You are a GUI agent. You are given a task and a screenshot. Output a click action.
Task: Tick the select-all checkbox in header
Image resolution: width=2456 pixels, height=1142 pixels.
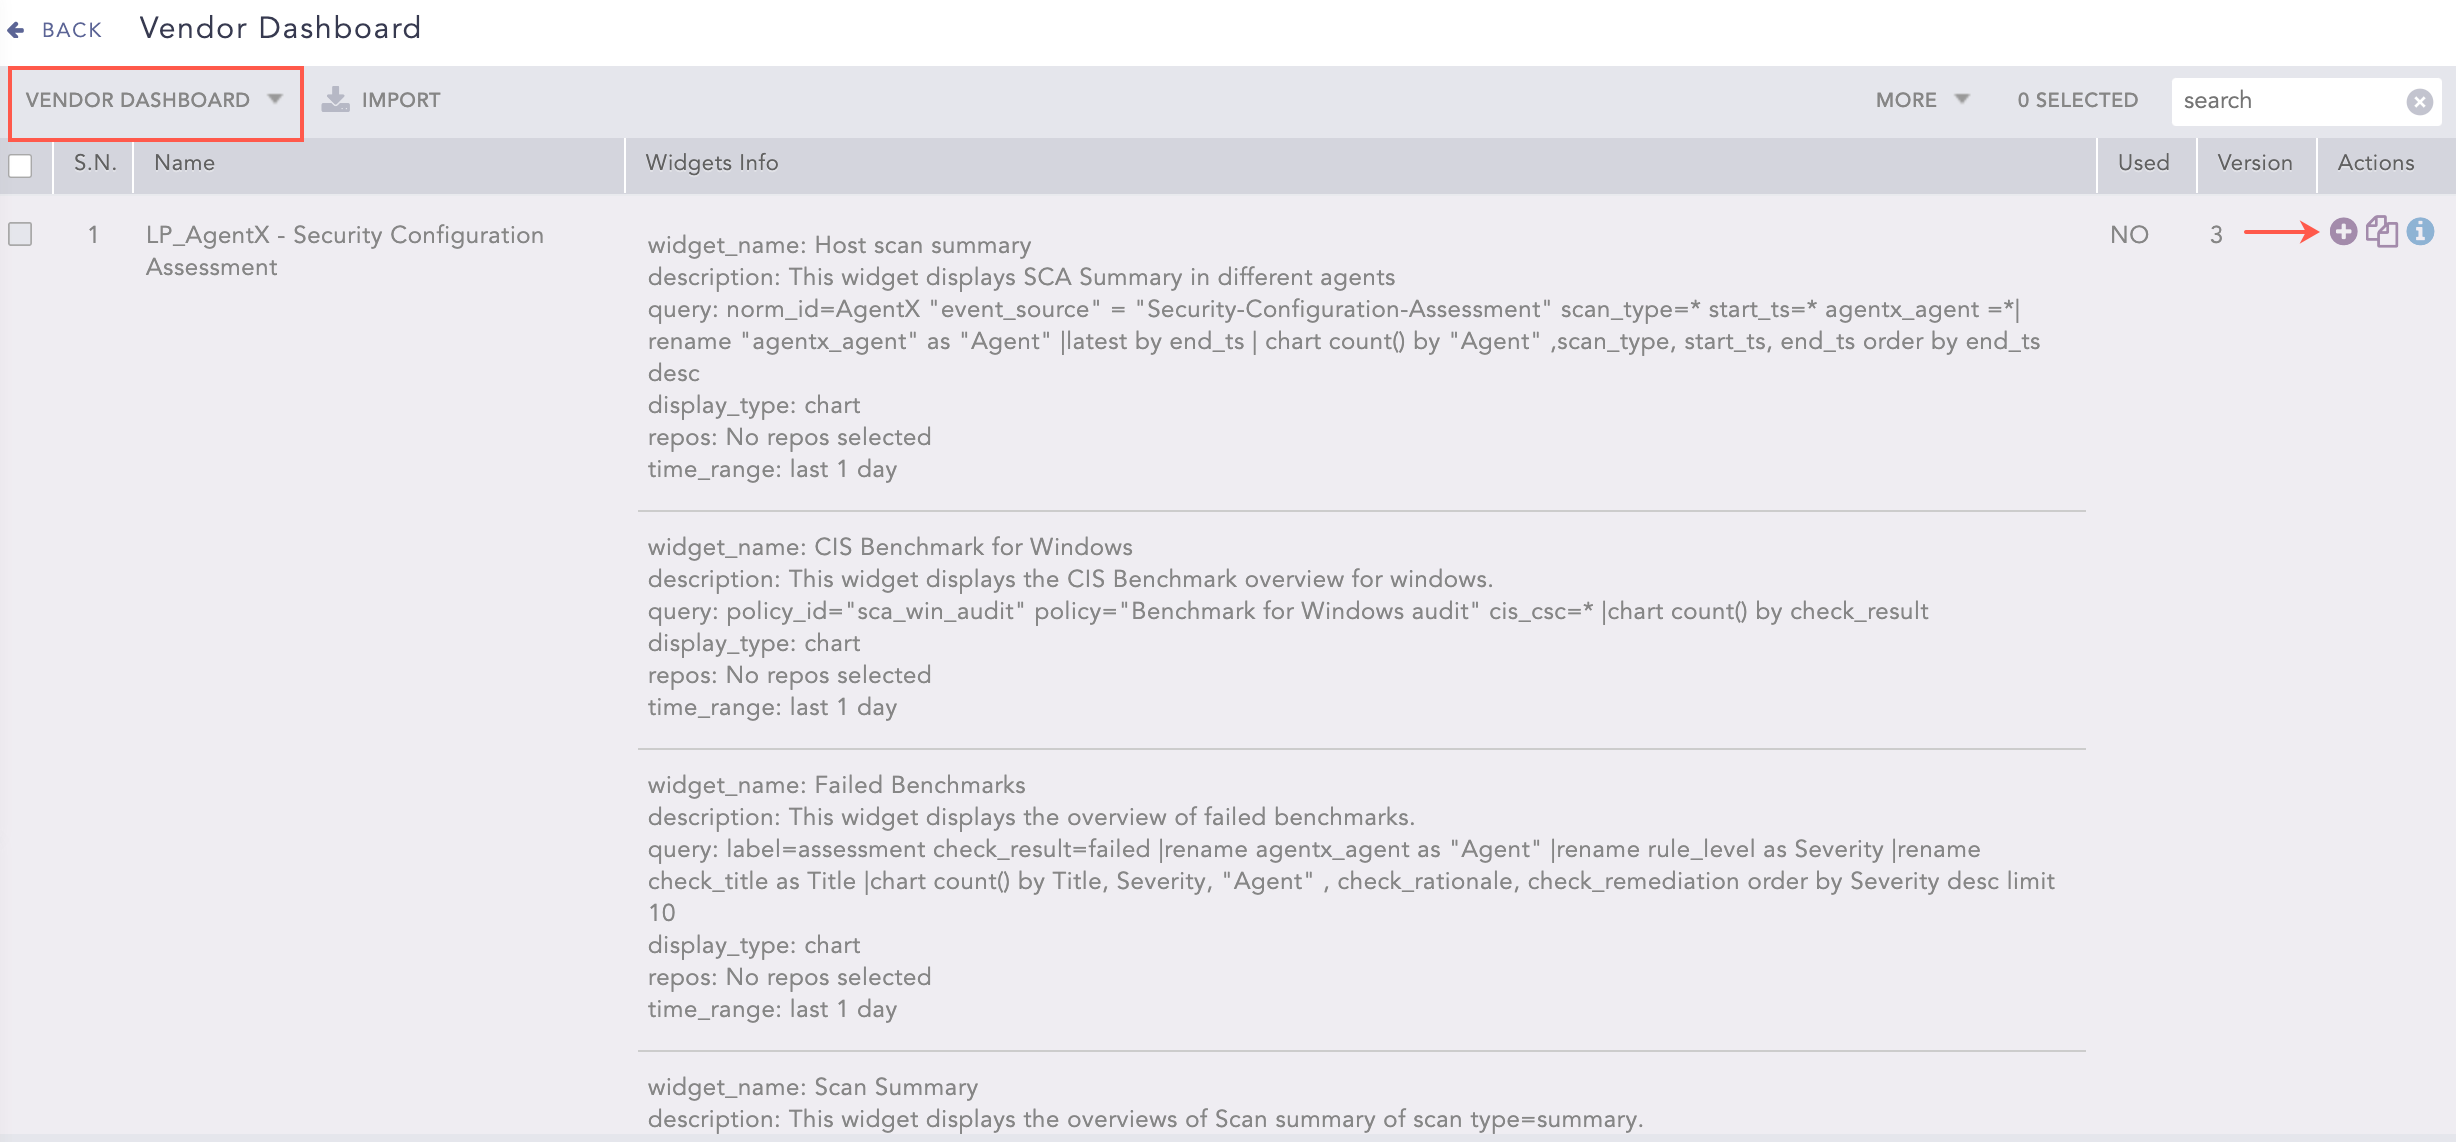click(x=20, y=165)
